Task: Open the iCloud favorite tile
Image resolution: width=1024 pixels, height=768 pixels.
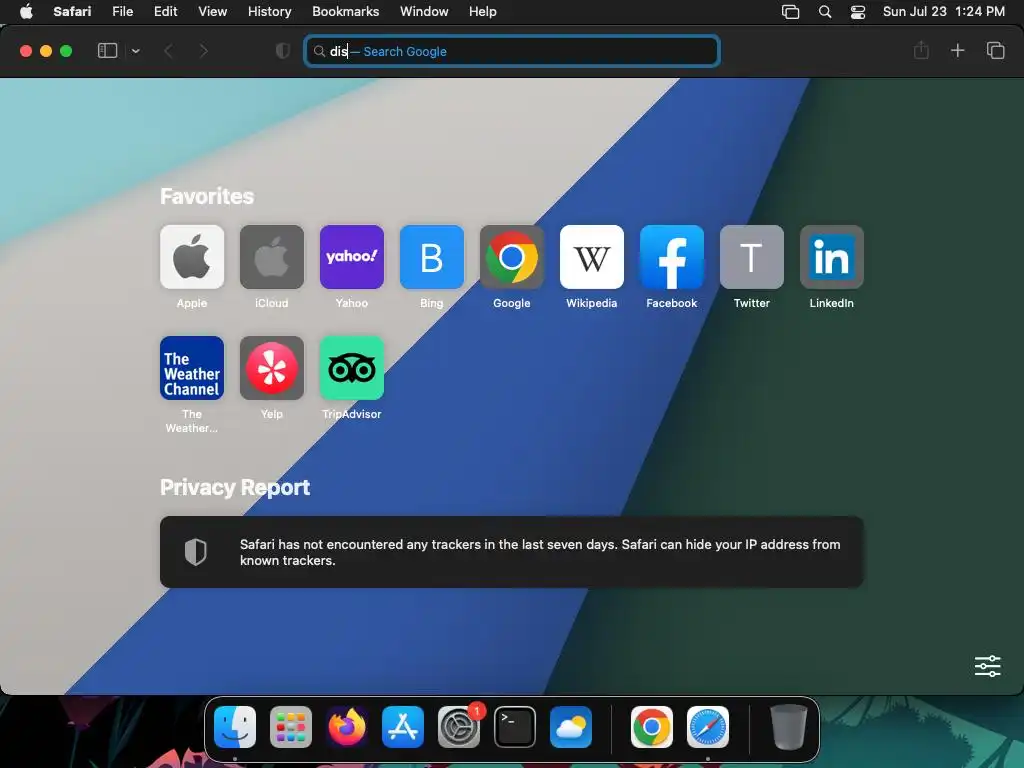Action: pyautogui.click(x=272, y=257)
